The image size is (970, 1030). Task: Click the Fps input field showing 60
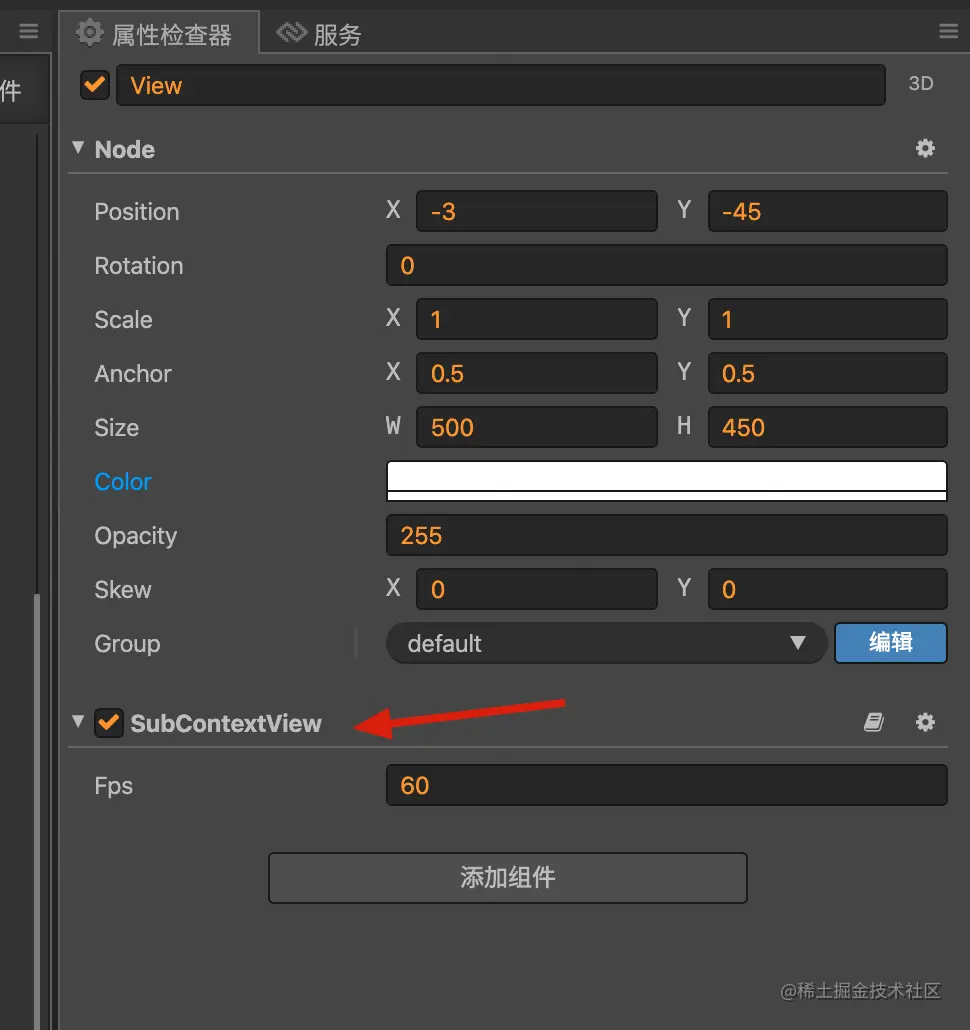click(667, 785)
